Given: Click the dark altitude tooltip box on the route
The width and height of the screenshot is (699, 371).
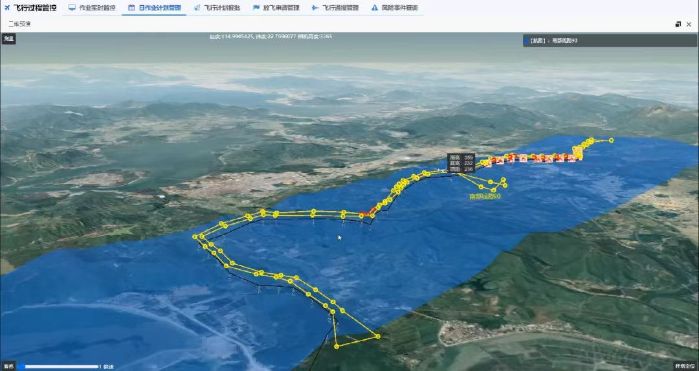Looking at the screenshot, I should 461,163.
